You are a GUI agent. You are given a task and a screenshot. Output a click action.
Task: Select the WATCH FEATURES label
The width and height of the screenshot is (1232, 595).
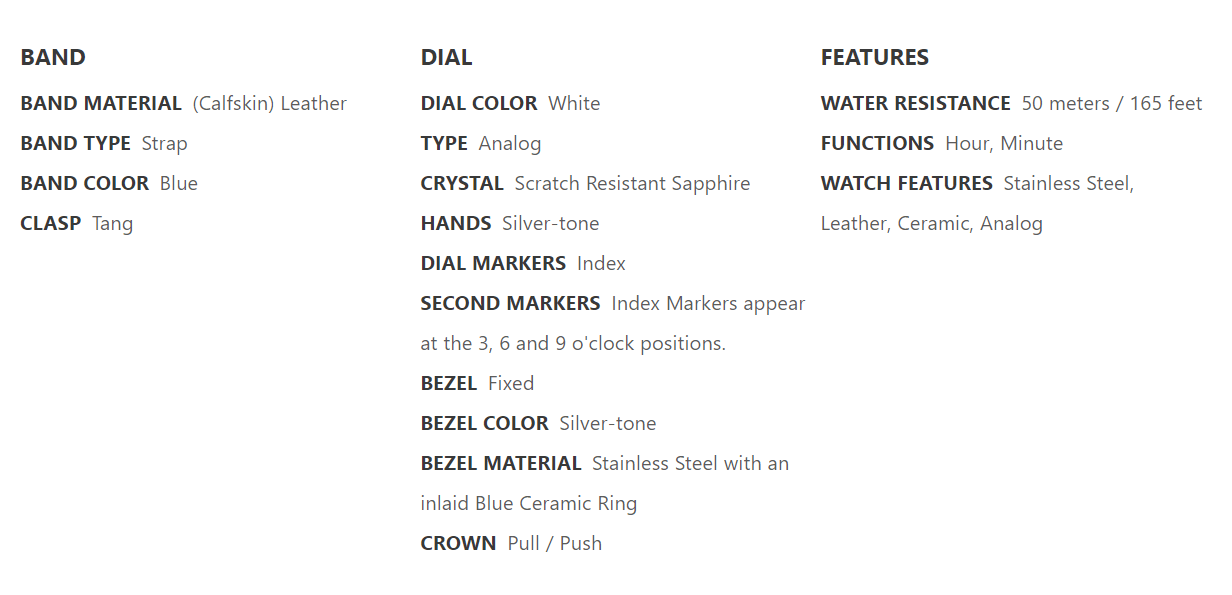(x=906, y=183)
